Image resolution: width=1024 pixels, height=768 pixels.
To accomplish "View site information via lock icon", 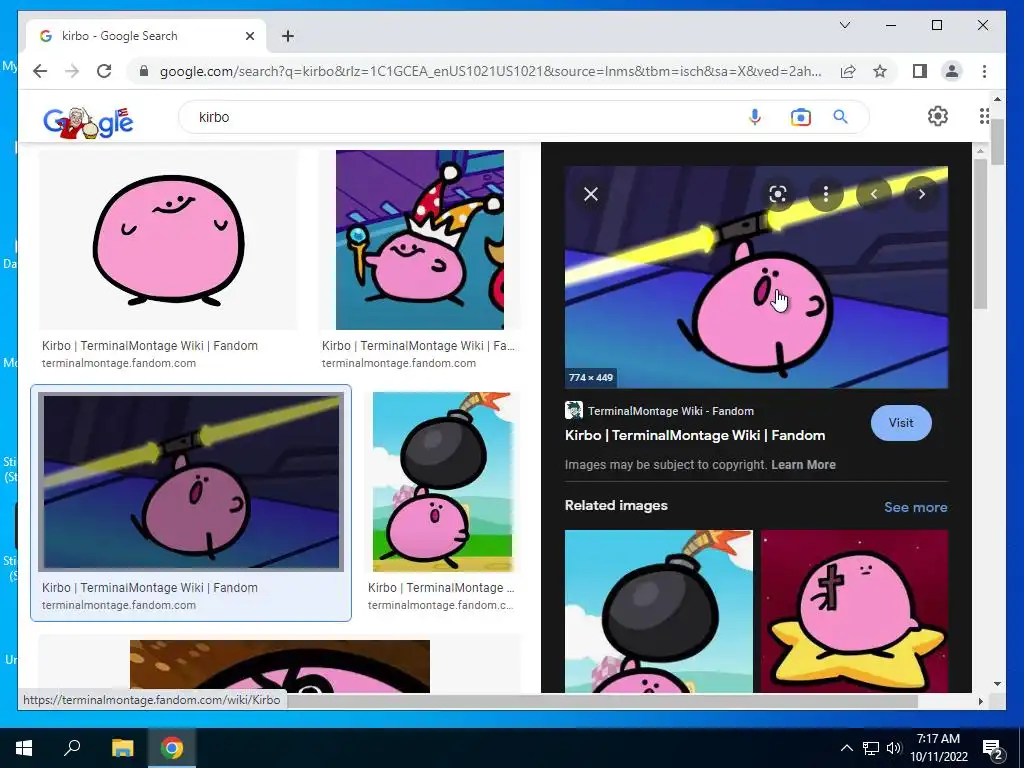I will [x=144, y=71].
